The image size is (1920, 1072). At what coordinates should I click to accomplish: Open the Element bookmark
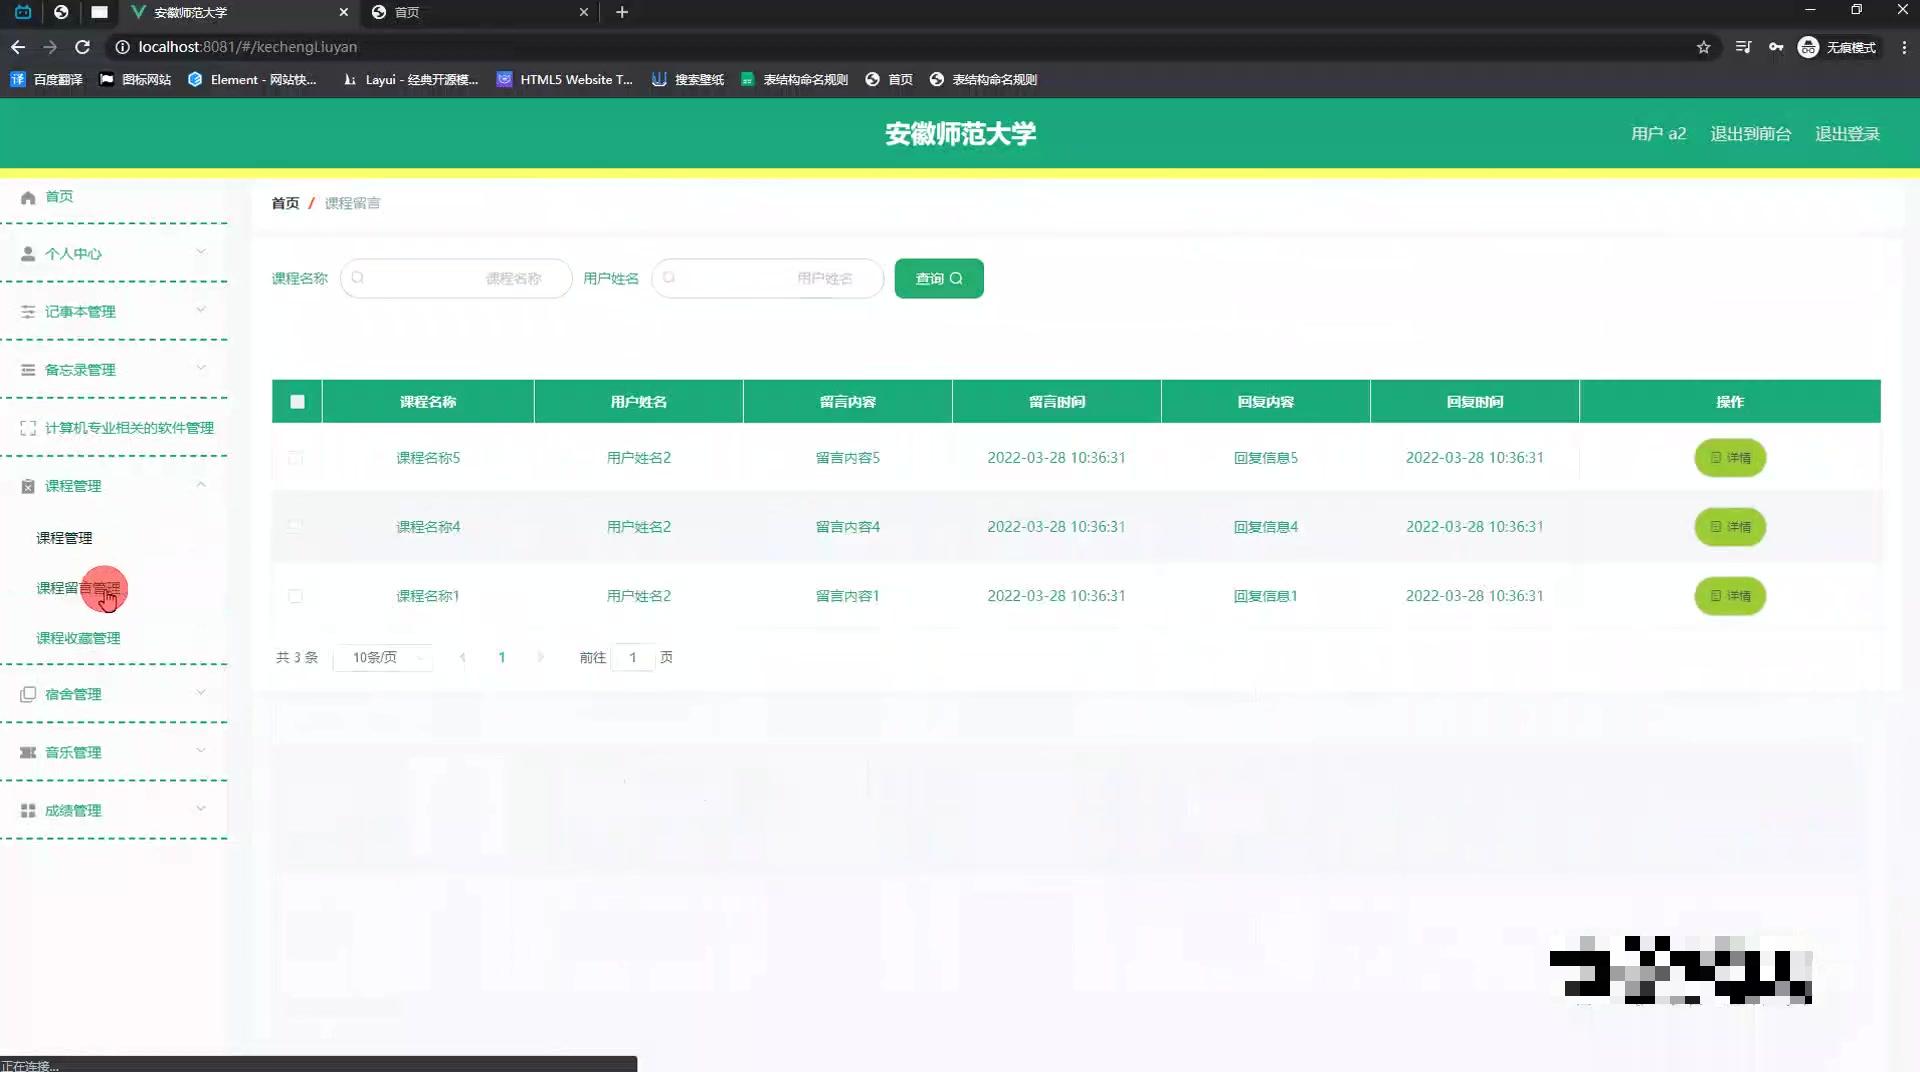pos(252,80)
